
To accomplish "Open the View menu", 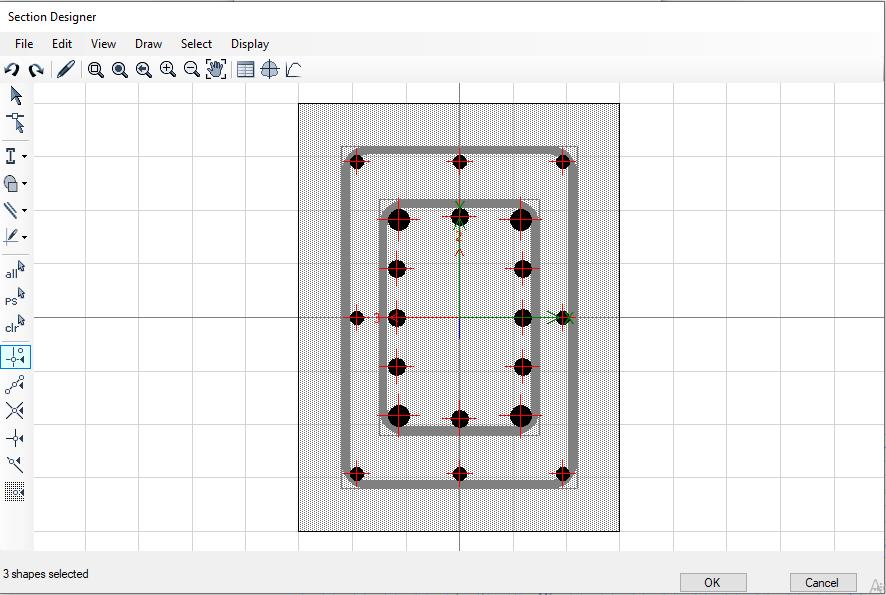I will [103, 44].
